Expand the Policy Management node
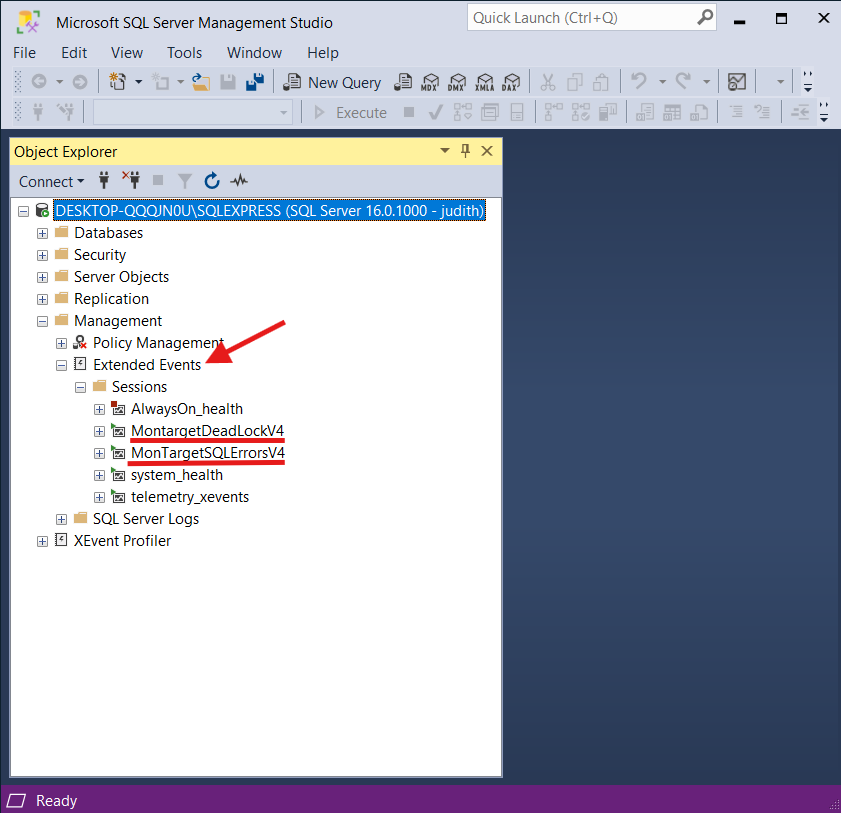 62,343
